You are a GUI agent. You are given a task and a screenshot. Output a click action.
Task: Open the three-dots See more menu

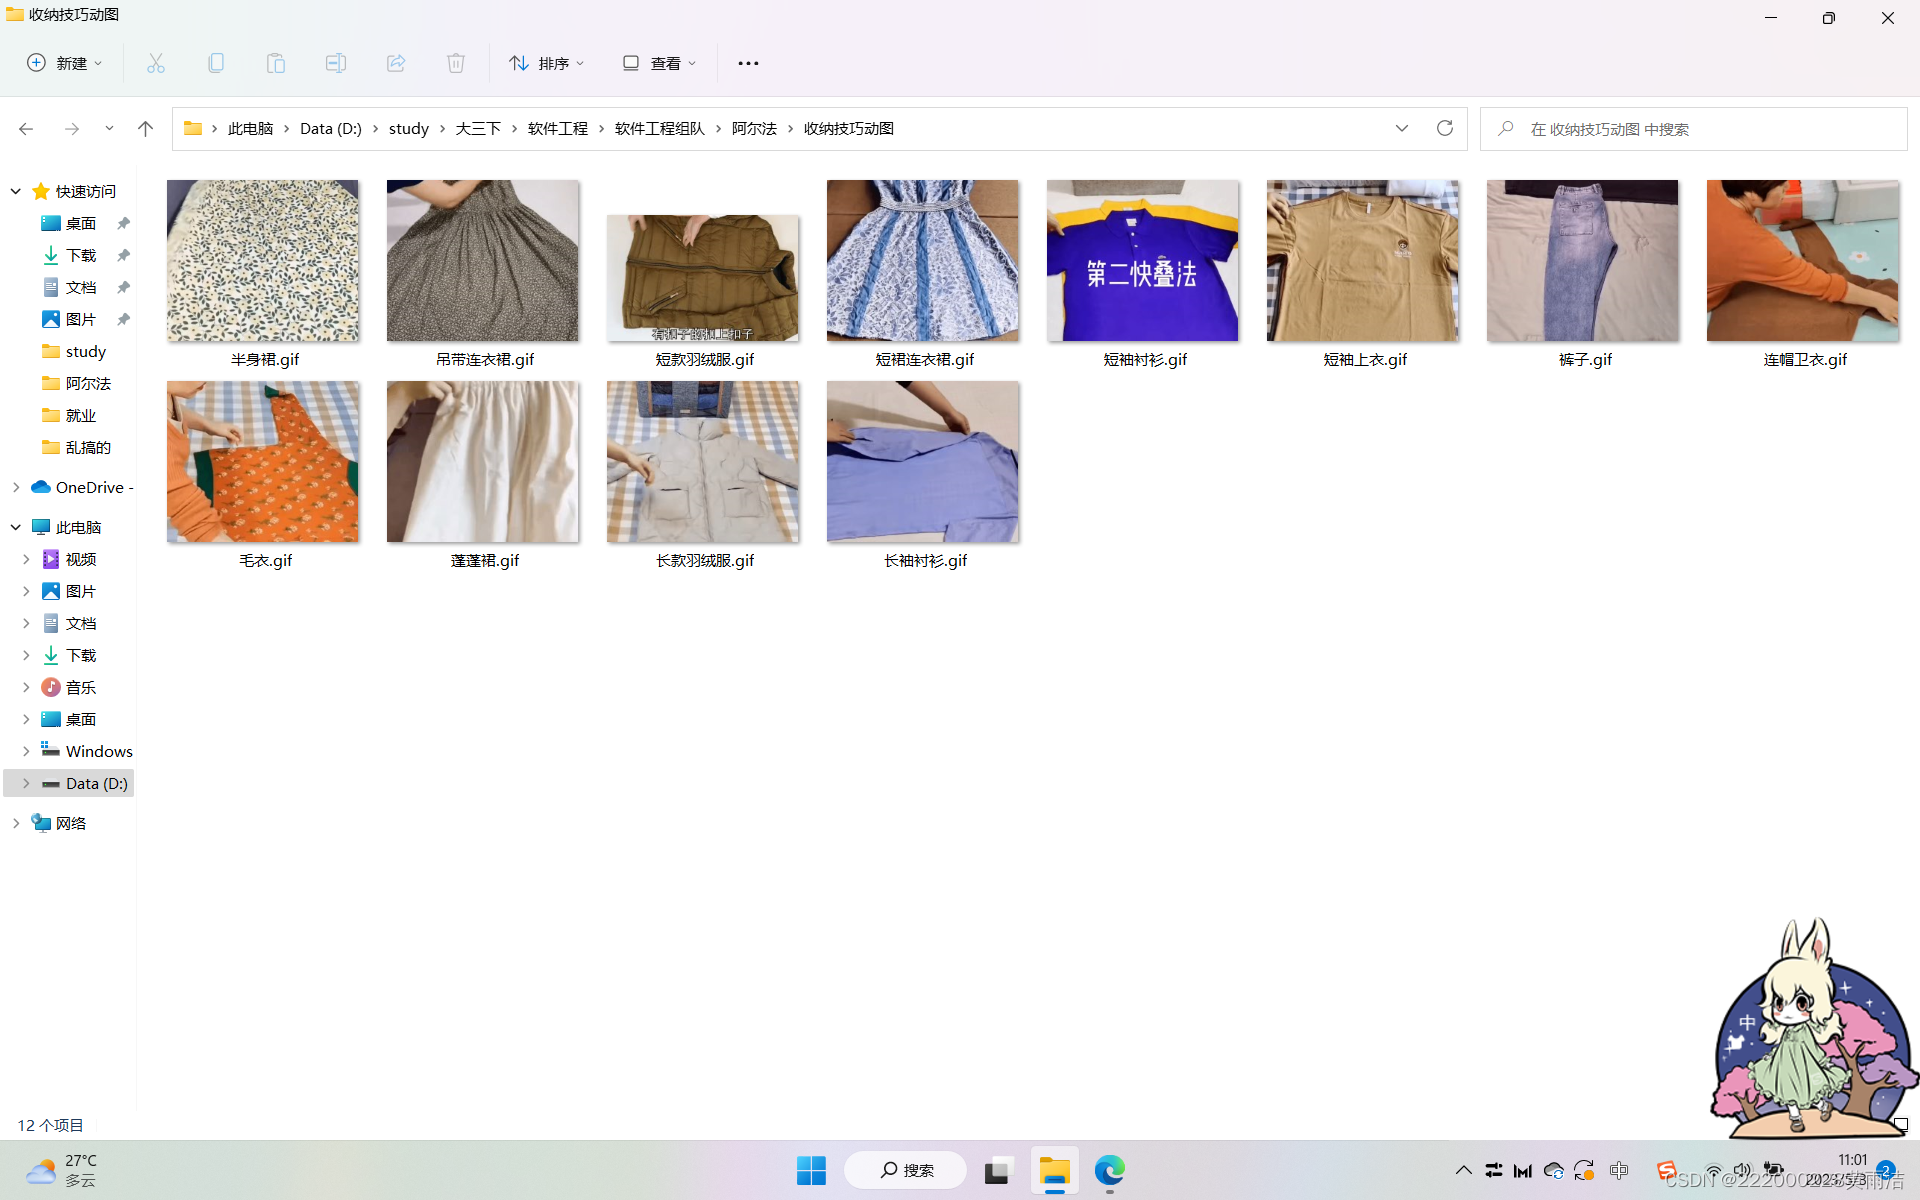pos(748,63)
